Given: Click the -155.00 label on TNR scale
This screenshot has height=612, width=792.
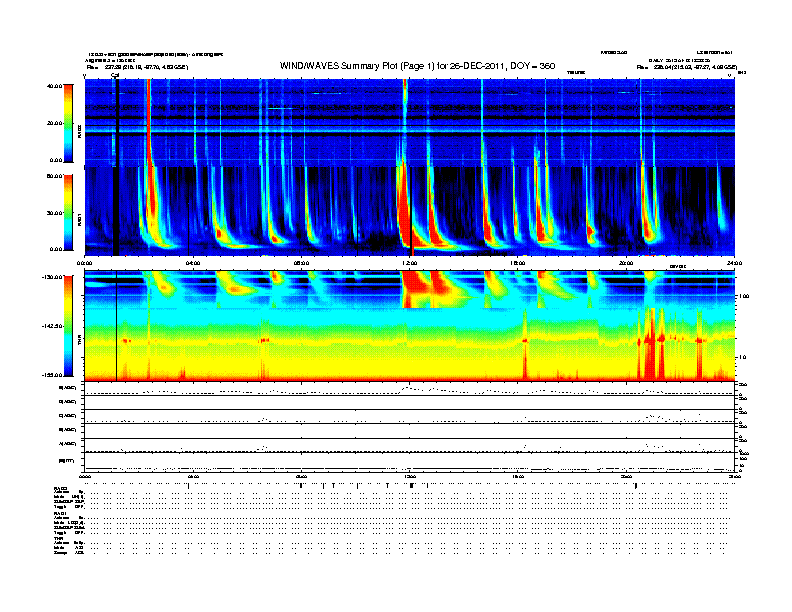Looking at the screenshot, I should [52, 375].
